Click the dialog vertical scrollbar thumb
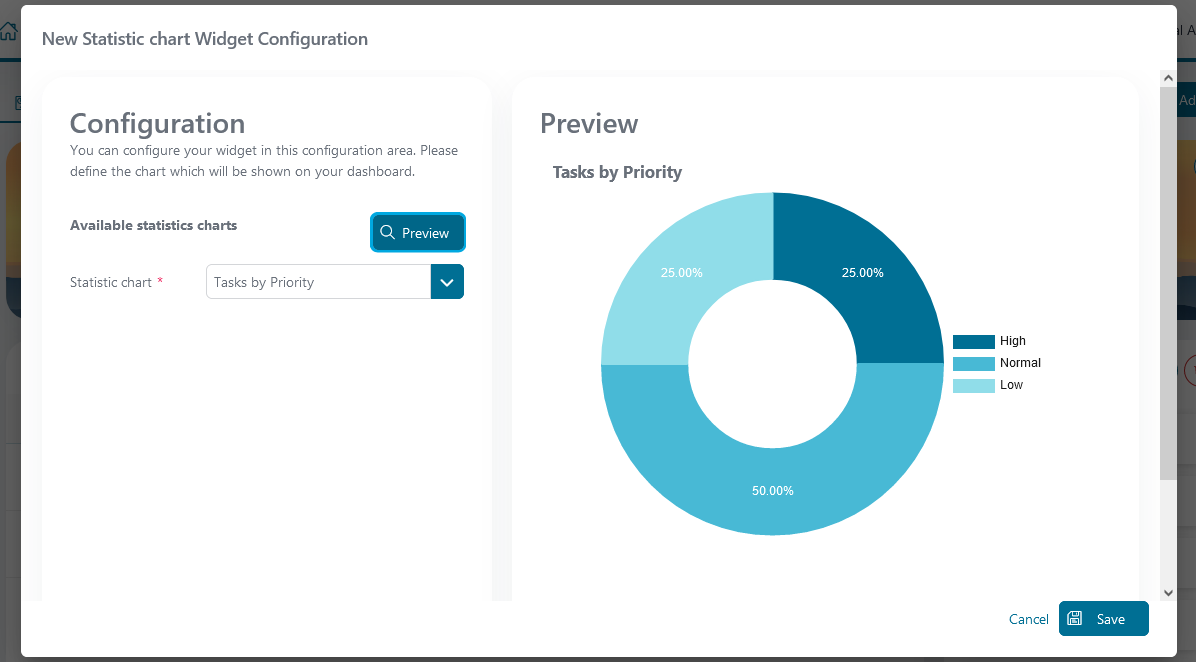The height and width of the screenshot is (662, 1196). click(x=1168, y=283)
